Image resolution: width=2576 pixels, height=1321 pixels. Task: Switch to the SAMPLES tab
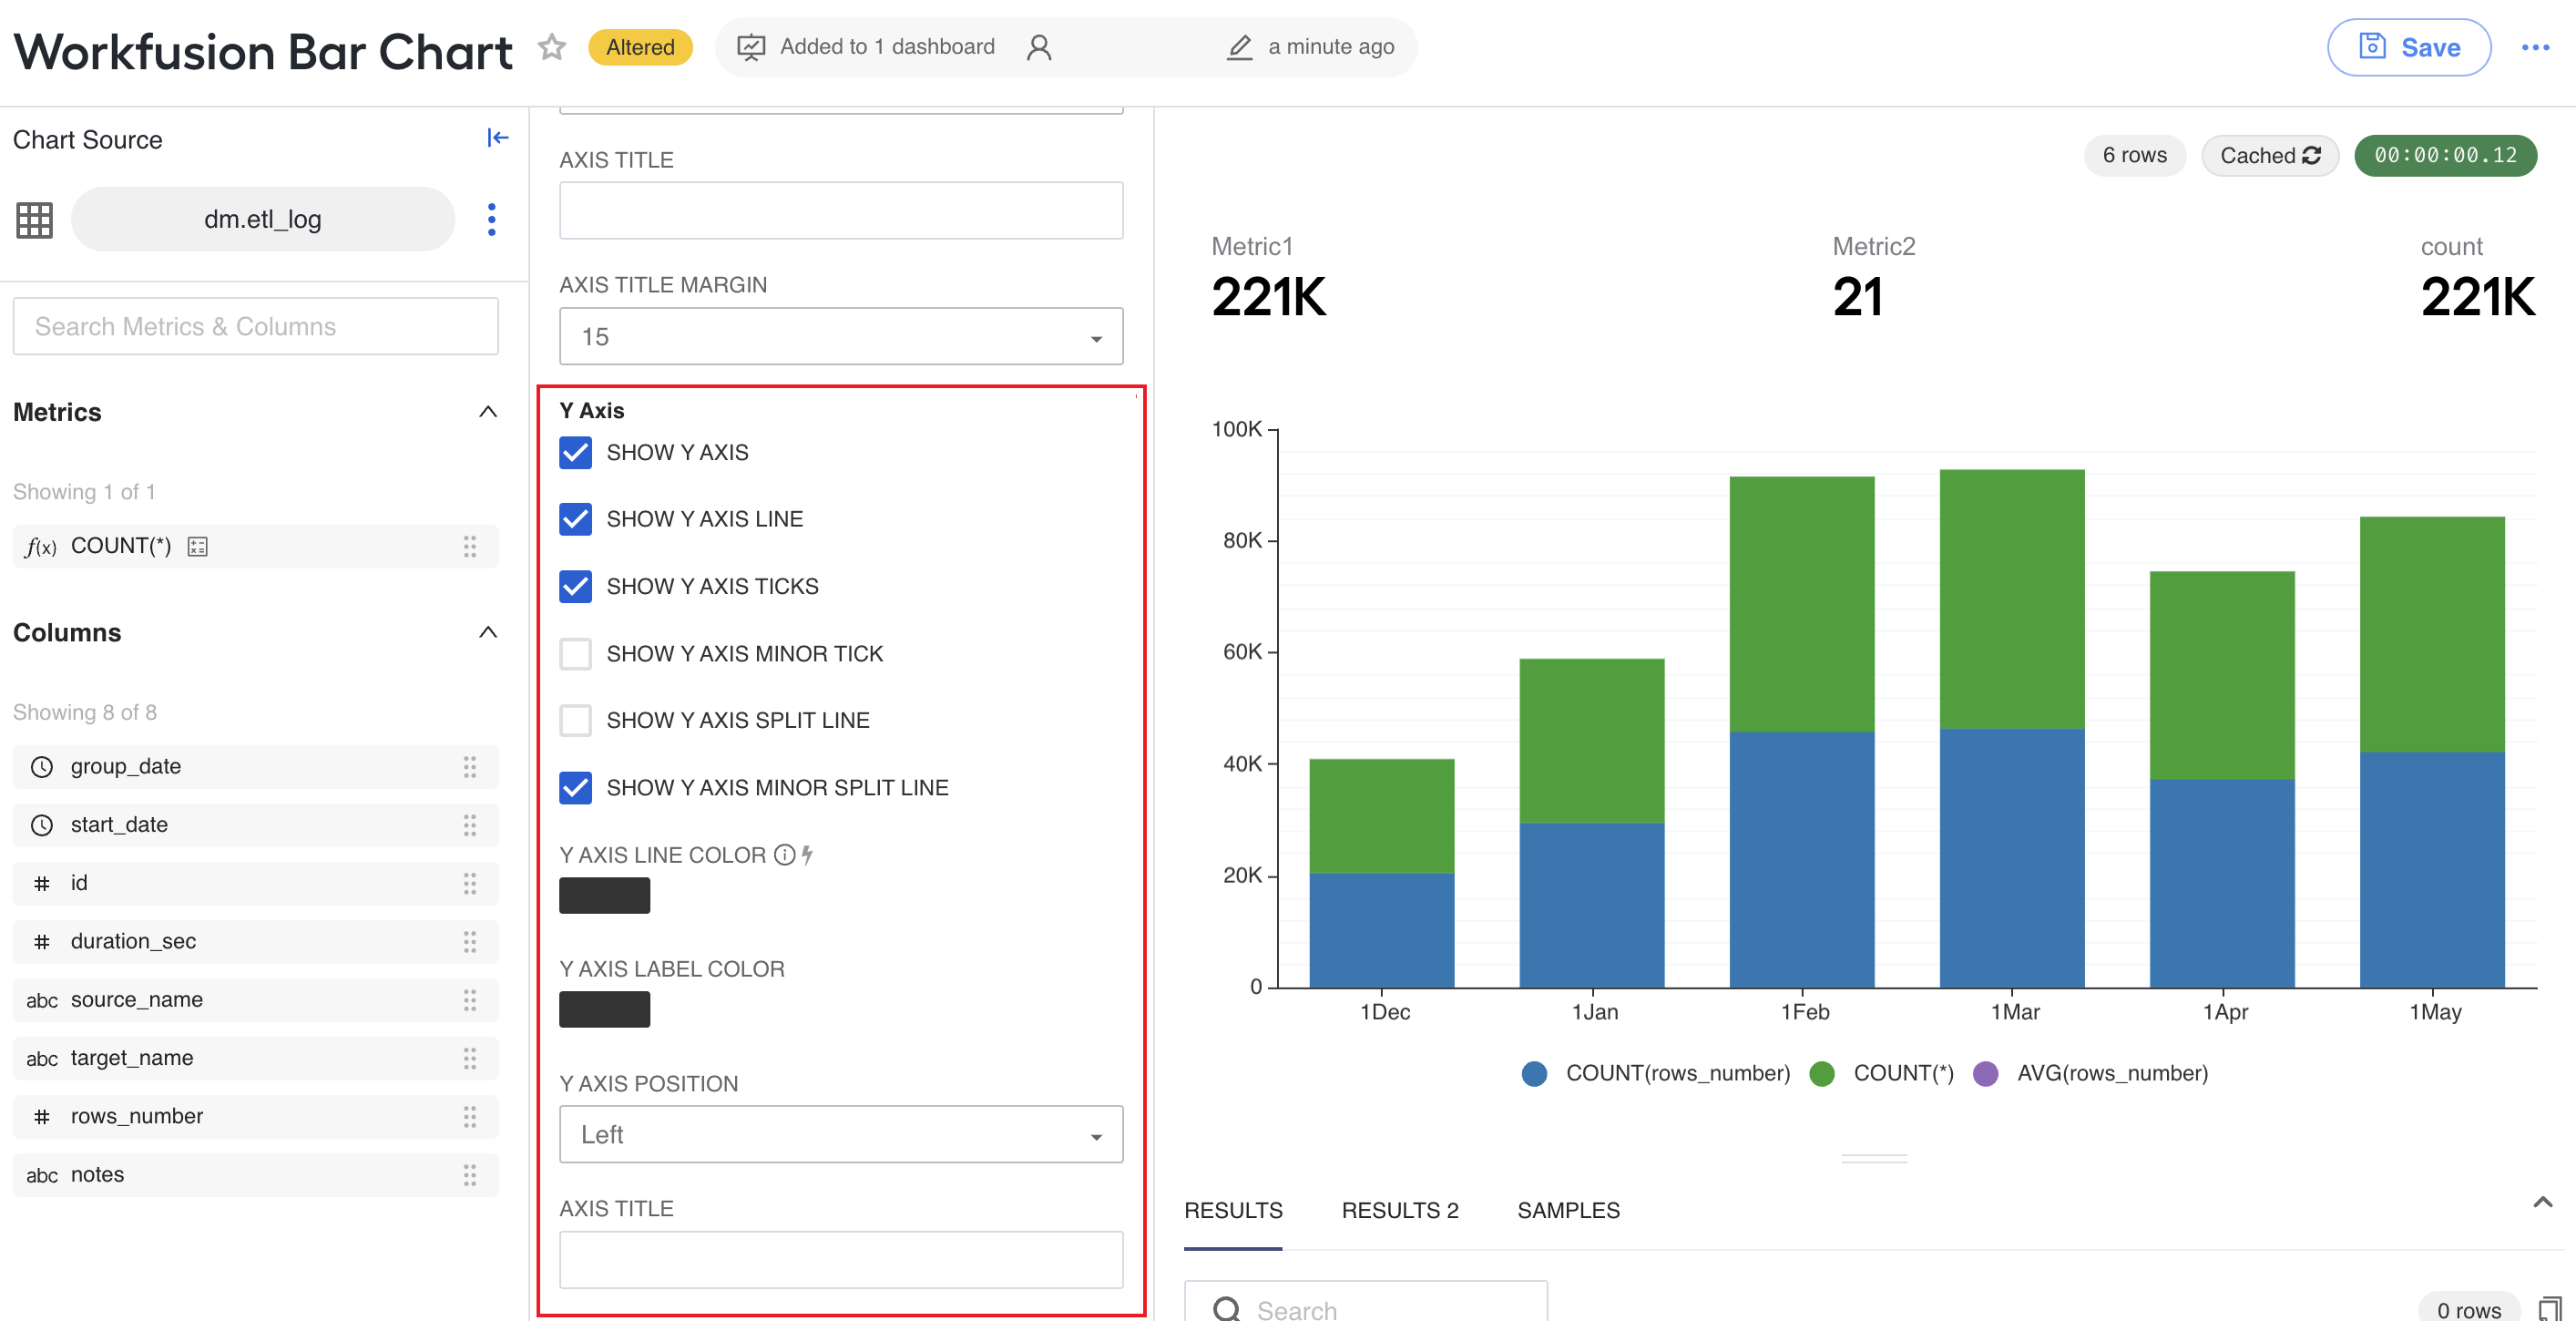click(1568, 1210)
